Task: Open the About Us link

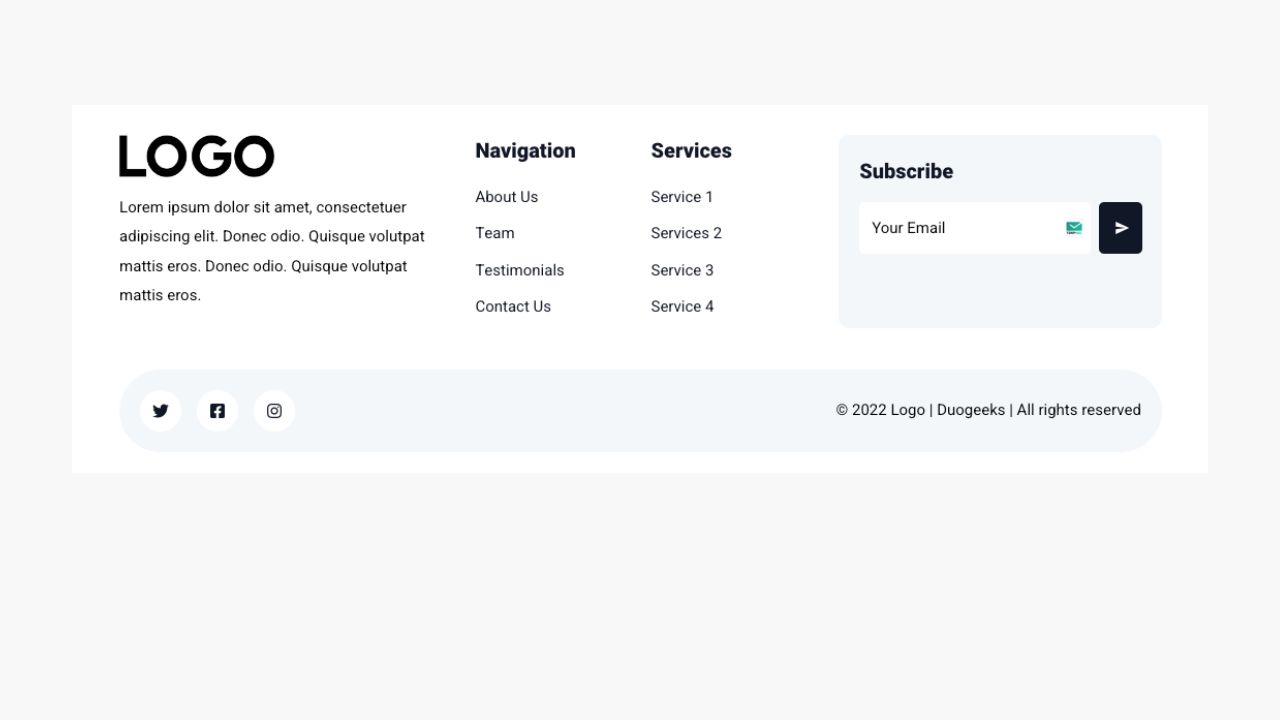Action: [x=507, y=197]
